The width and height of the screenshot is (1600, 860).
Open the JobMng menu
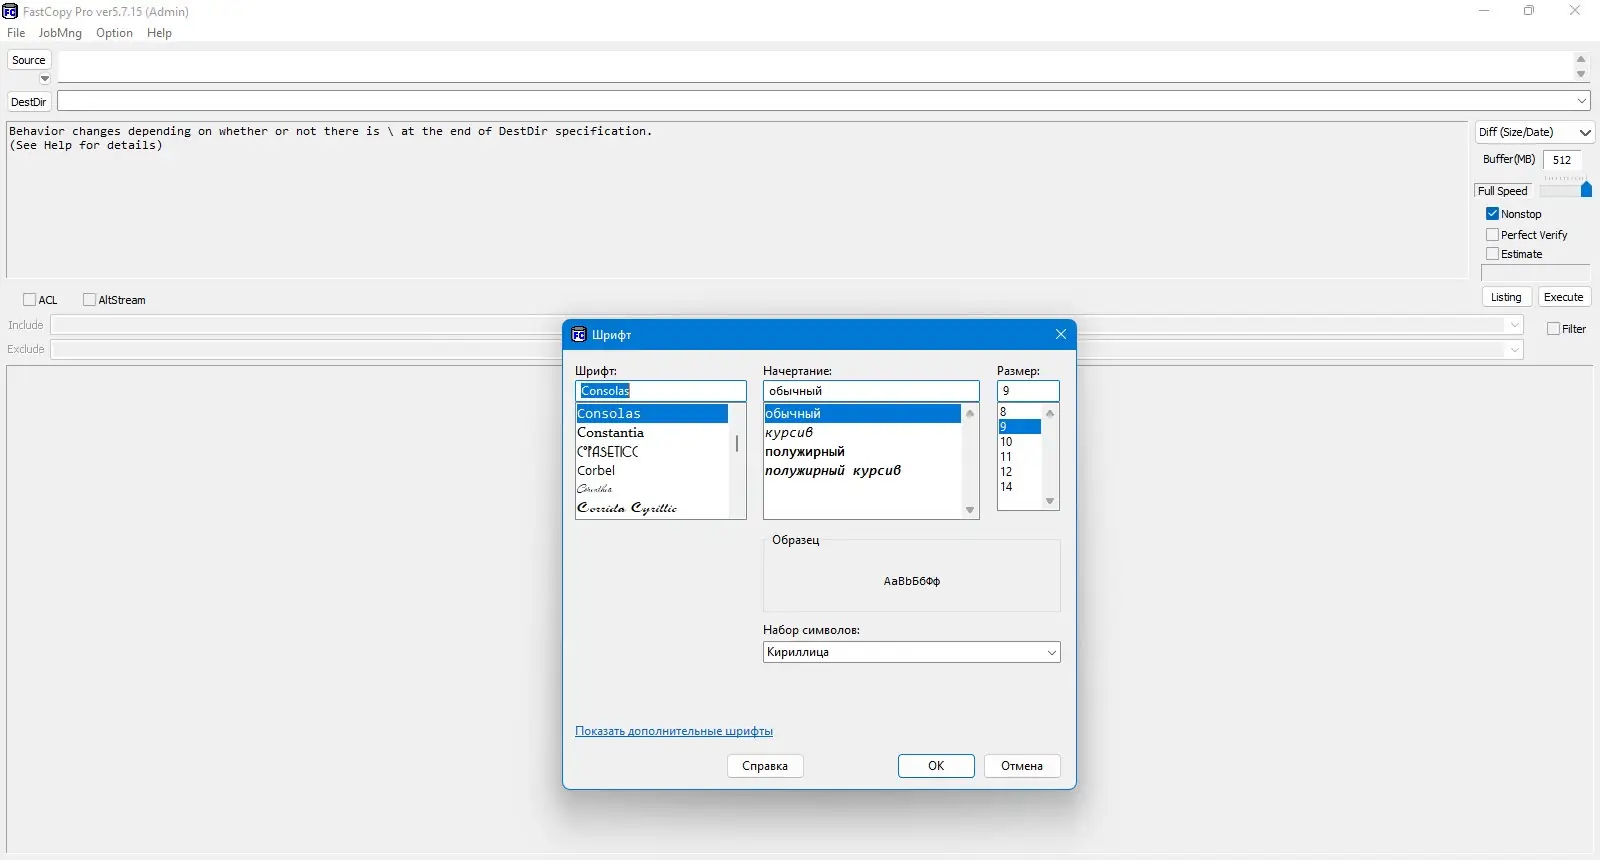click(60, 33)
